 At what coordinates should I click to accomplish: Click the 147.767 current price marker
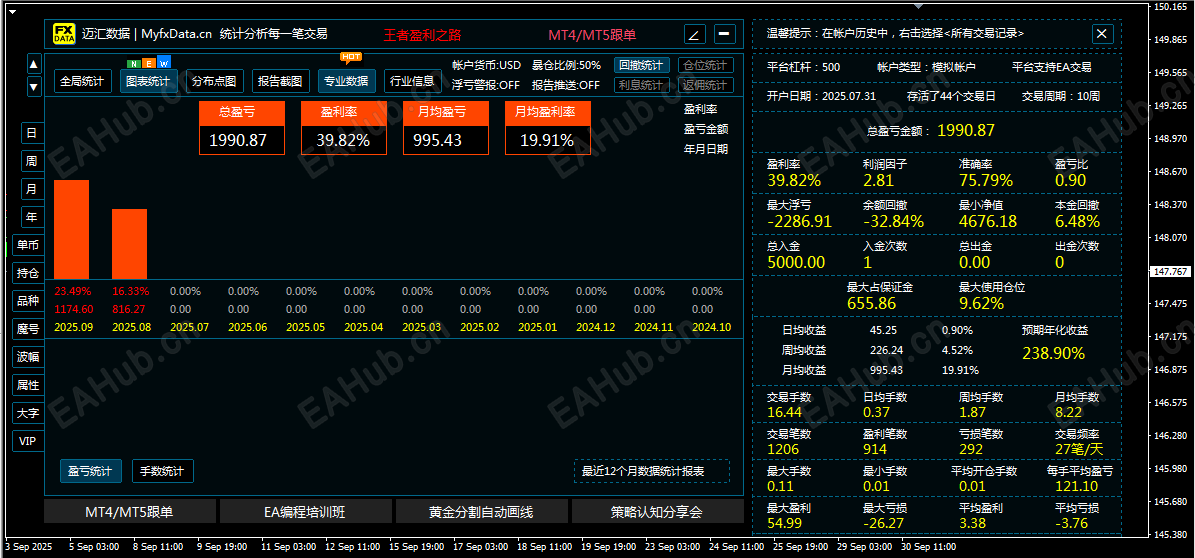[1171, 271]
